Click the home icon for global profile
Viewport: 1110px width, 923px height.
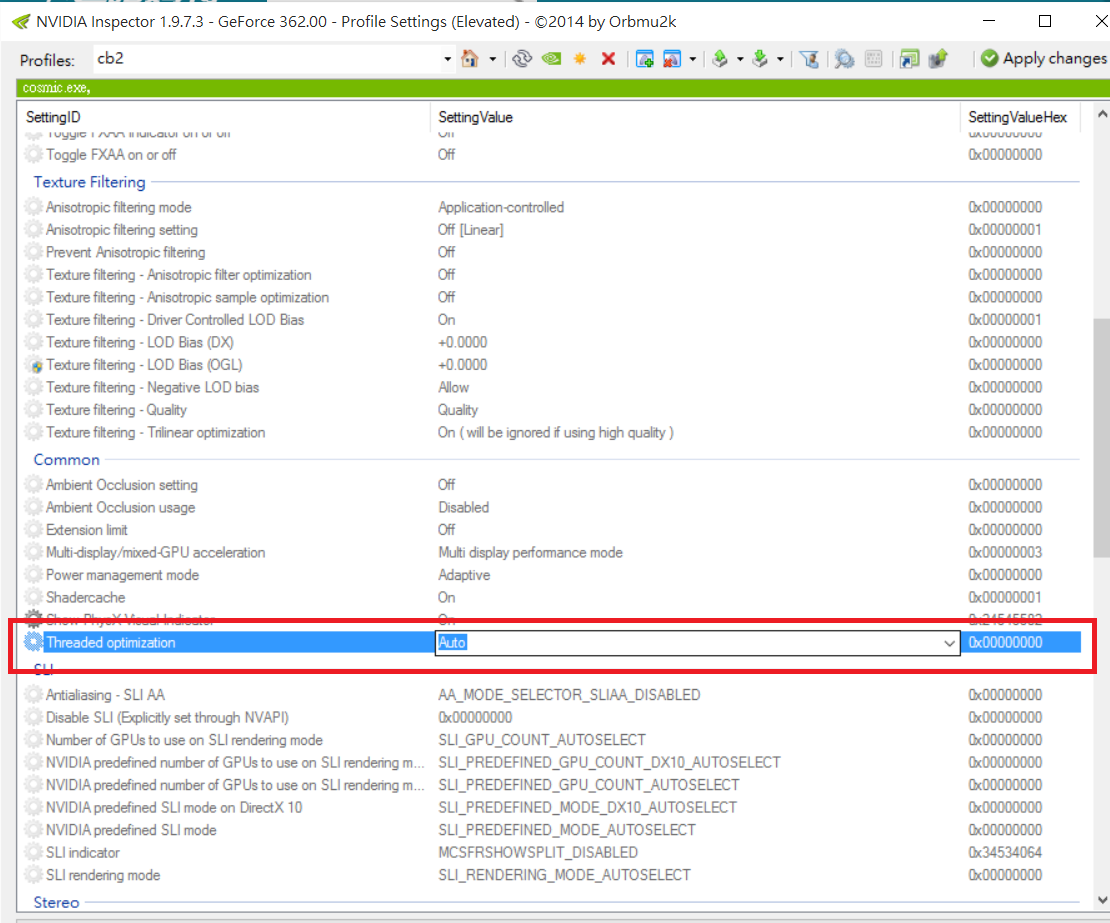point(469,59)
